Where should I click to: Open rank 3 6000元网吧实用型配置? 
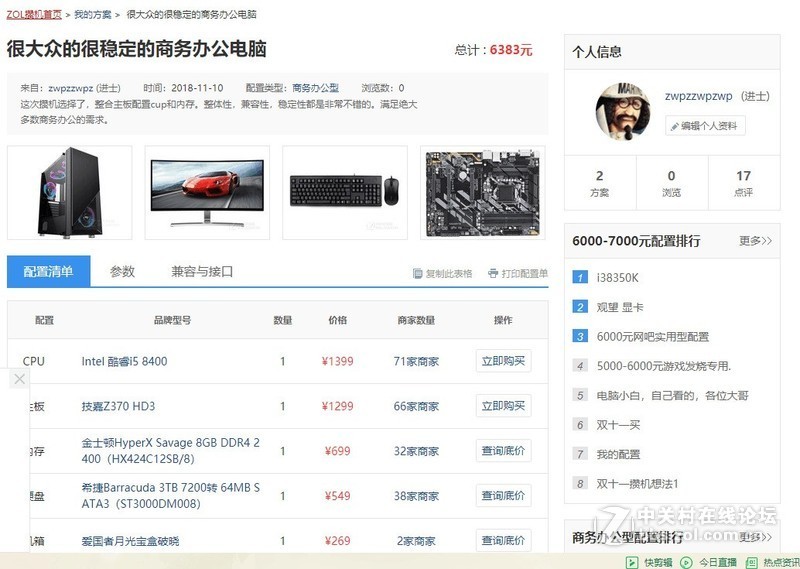click(x=653, y=337)
